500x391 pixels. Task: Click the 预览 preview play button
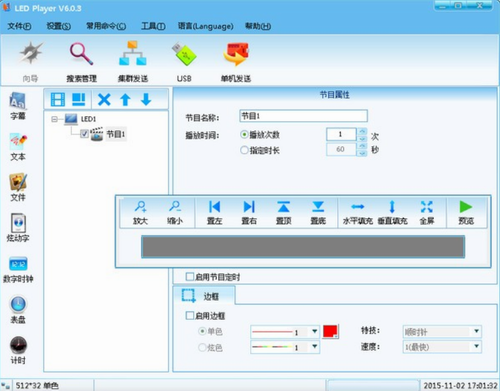pyautogui.click(x=466, y=212)
